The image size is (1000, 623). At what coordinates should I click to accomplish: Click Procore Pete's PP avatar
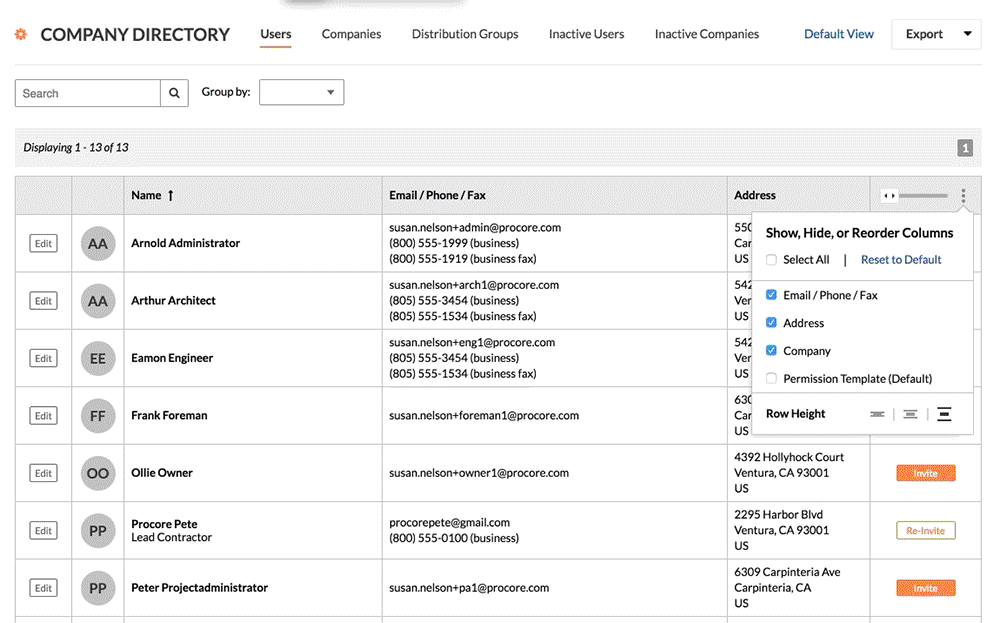click(98, 531)
